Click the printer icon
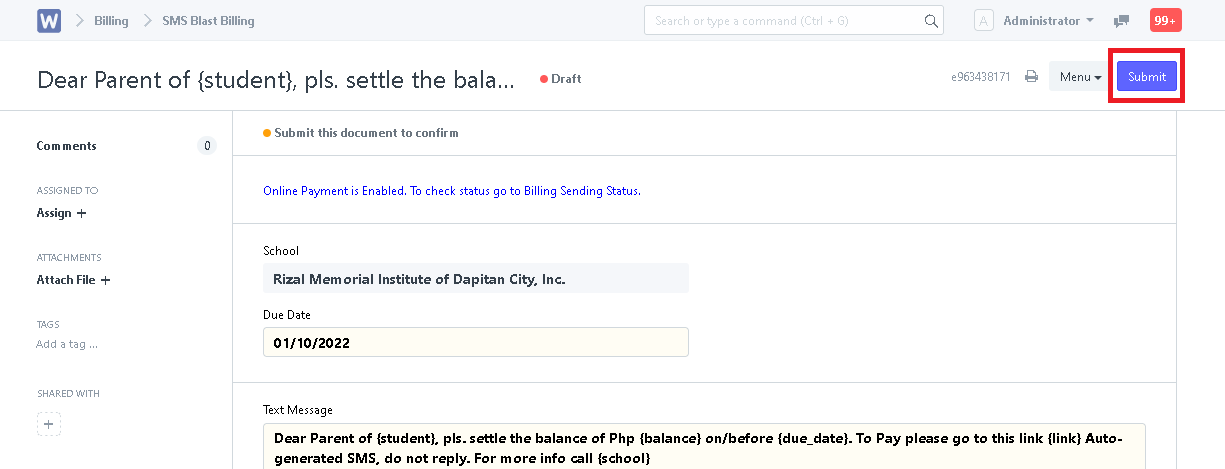This screenshot has height=469, width=1225. [x=1031, y=77]
